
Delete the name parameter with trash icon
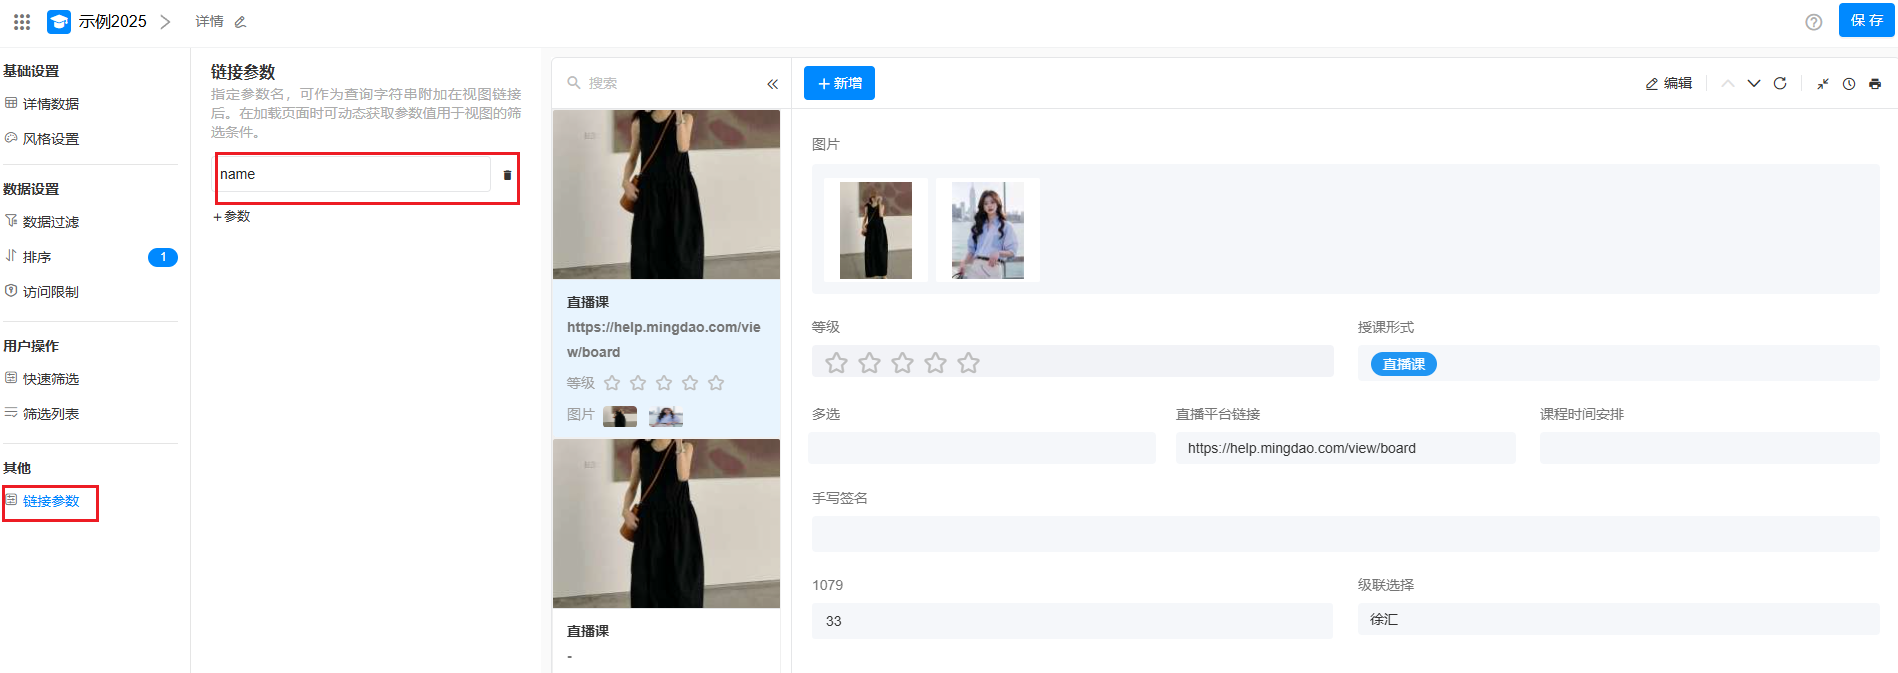[x=507, y=175]
